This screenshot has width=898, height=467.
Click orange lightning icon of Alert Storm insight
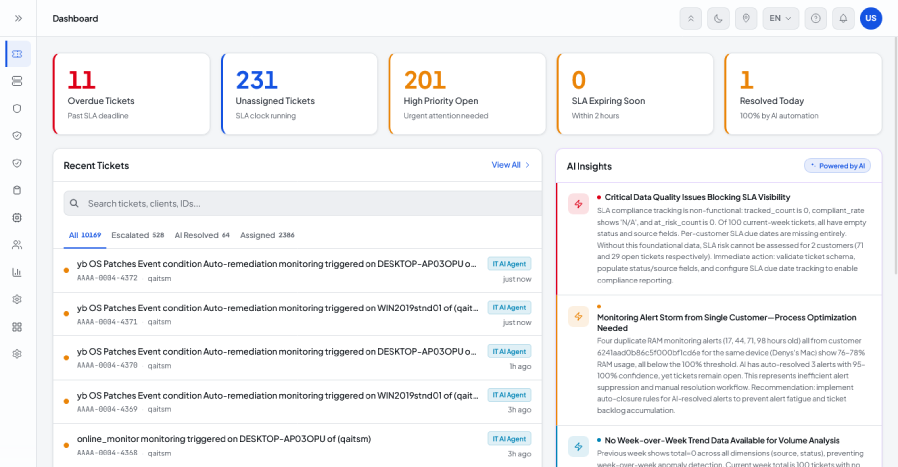578,316
